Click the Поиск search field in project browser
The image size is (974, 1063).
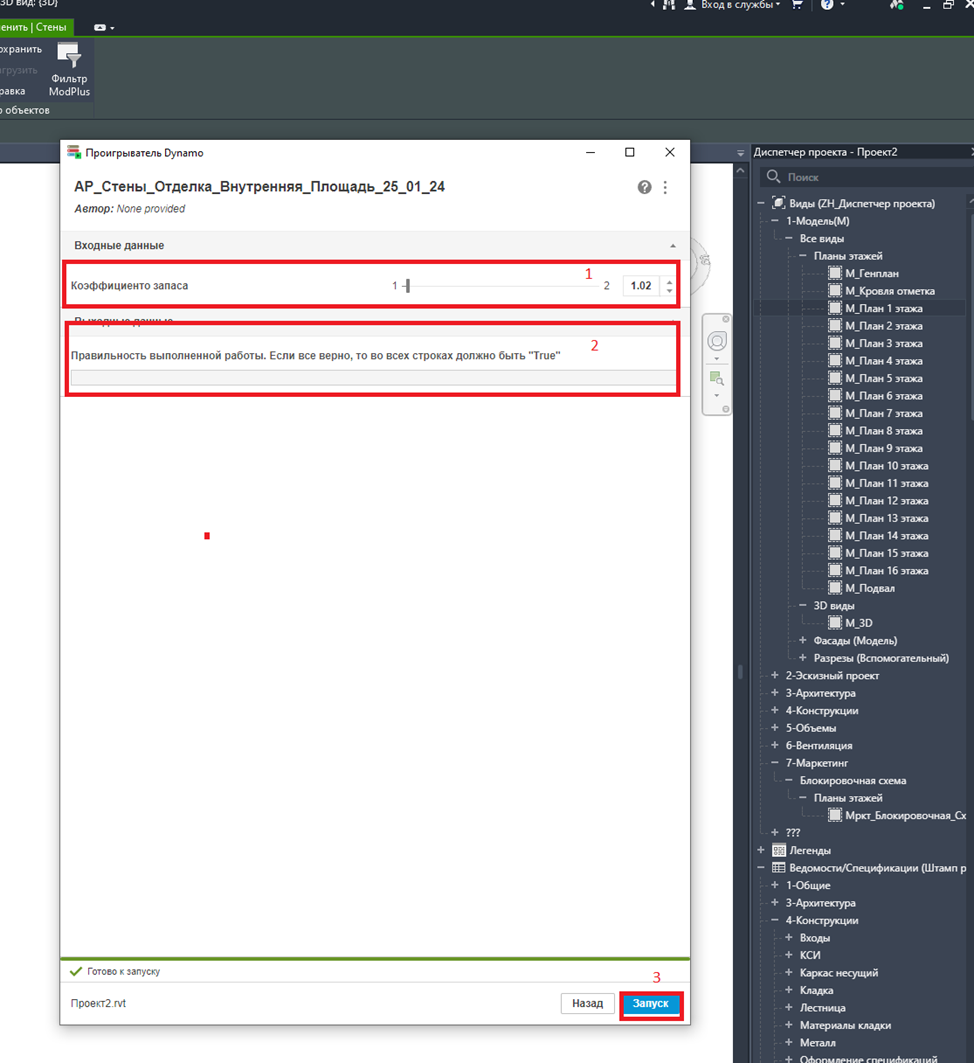click(866, 177)
